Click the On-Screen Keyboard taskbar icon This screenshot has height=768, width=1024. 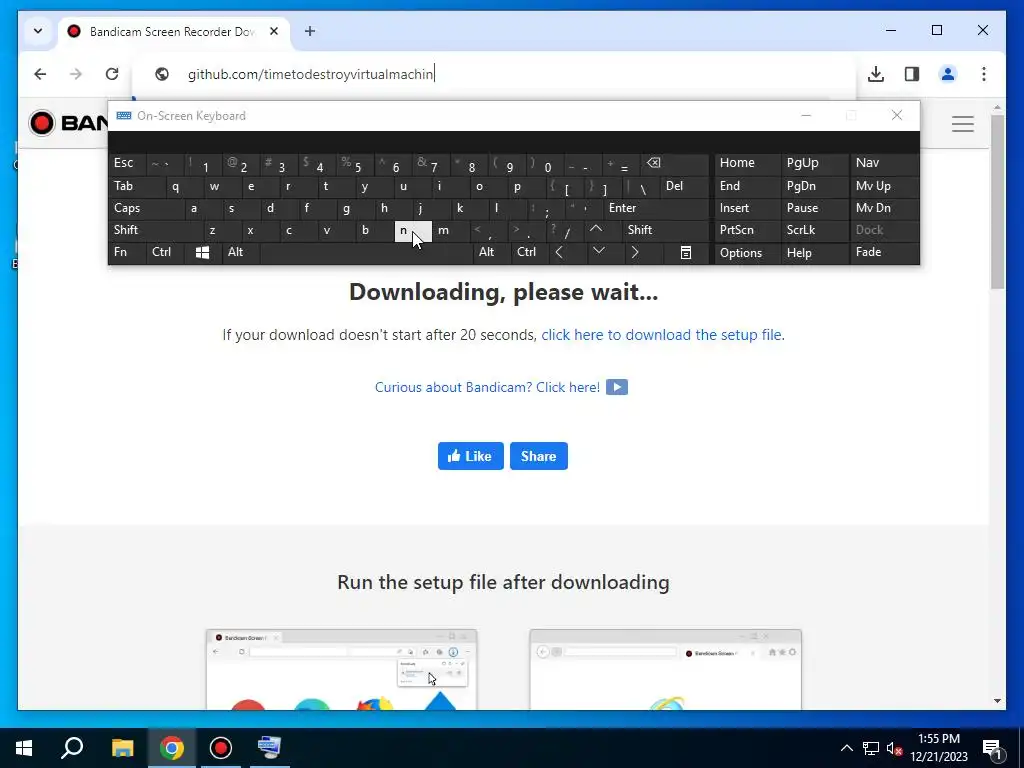[269, 748]
